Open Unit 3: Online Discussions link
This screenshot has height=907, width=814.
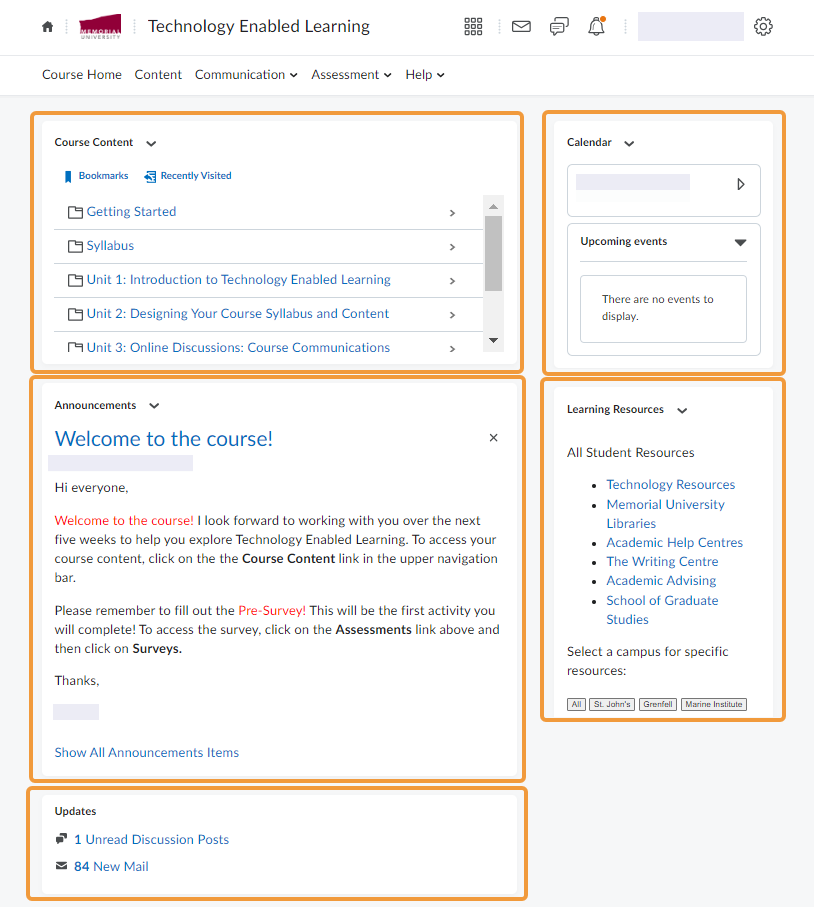pos(238,348)
